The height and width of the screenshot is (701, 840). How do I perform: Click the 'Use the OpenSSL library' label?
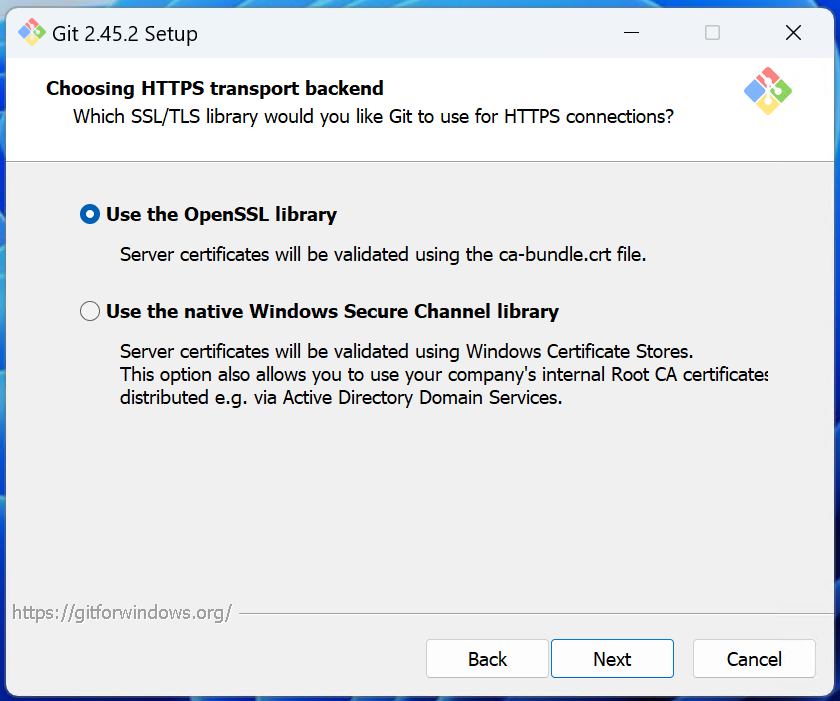point(221,214)
